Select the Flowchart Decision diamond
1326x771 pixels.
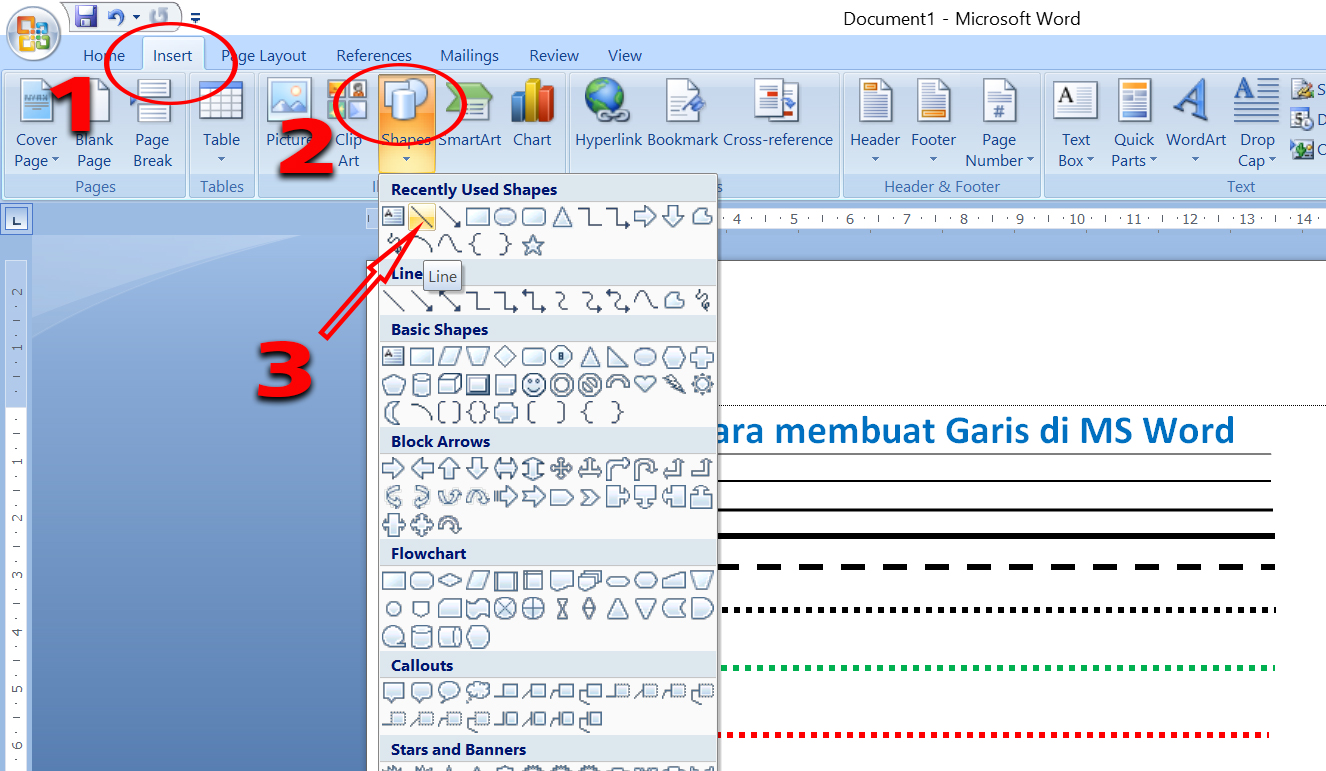450,580
